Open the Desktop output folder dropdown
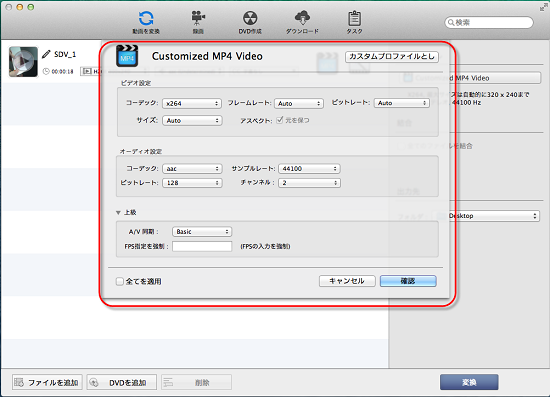 click(486, 216)
